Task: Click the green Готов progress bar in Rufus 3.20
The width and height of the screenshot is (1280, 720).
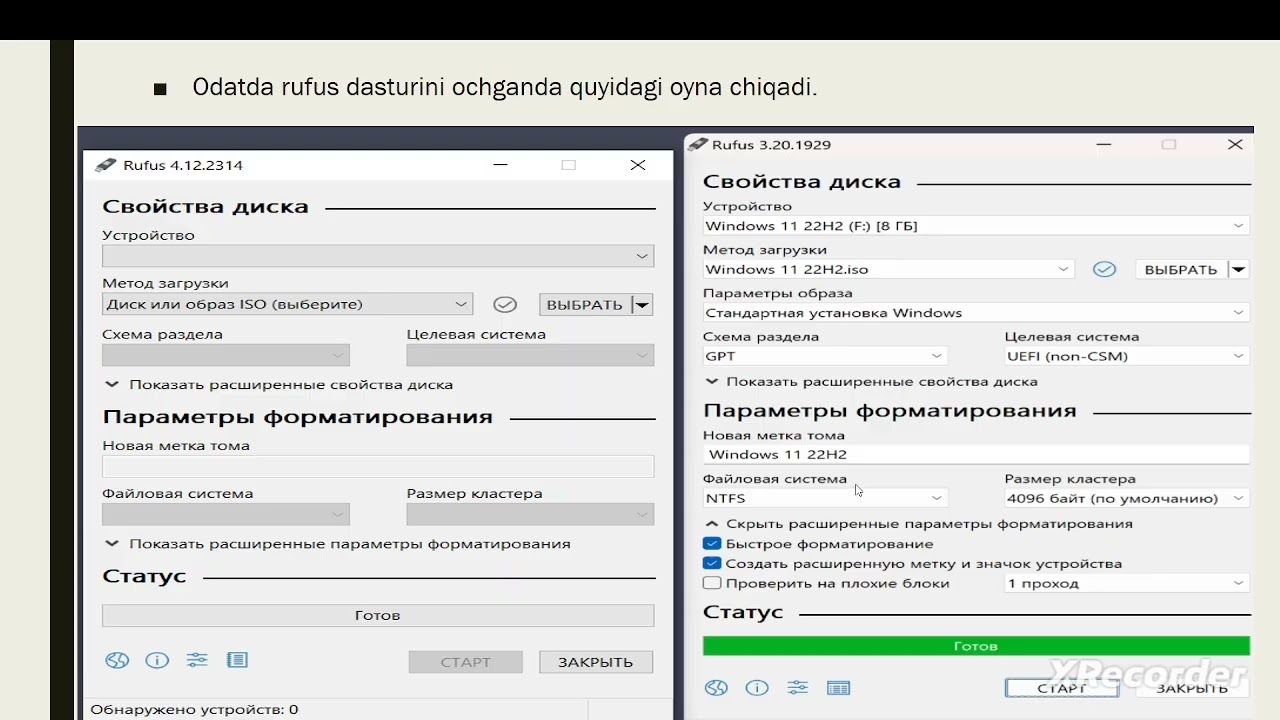Action: tap(976, 646)
